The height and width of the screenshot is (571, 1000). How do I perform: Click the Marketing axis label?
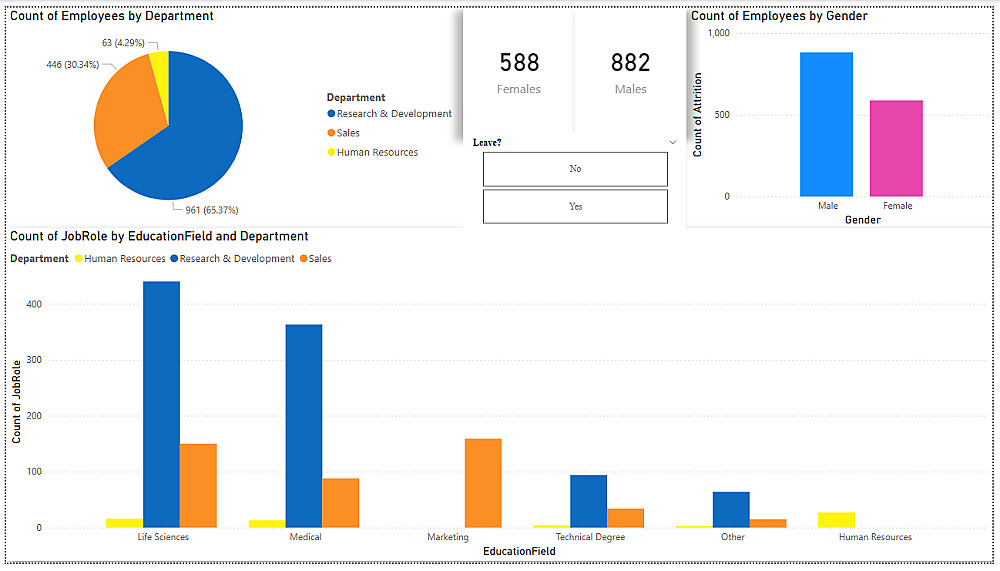pyautogui.click(x=448, y=537)
